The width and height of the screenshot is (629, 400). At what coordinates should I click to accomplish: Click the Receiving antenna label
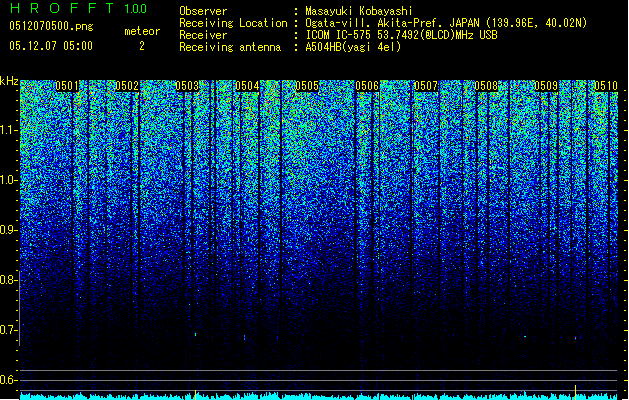coord(230,47)
